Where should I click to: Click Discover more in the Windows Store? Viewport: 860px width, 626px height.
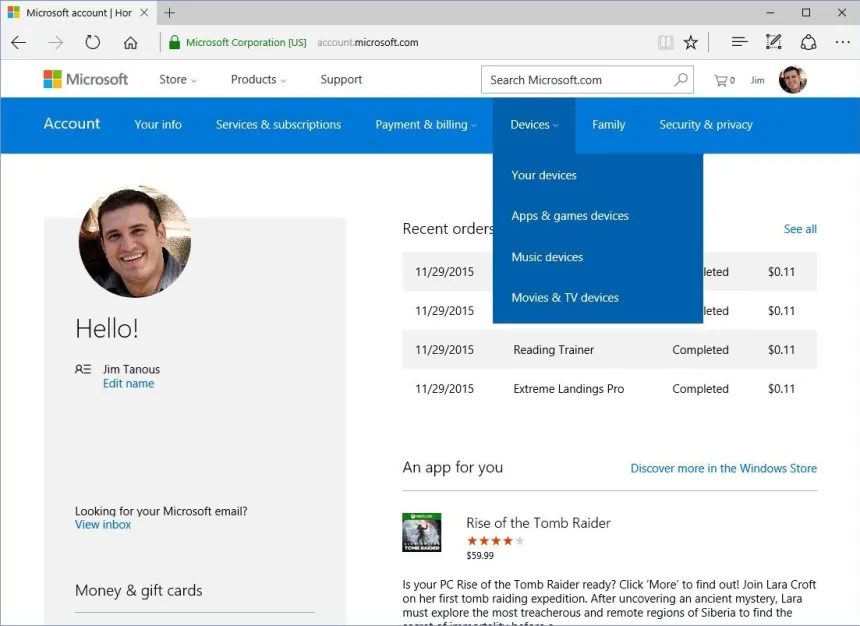723,468
